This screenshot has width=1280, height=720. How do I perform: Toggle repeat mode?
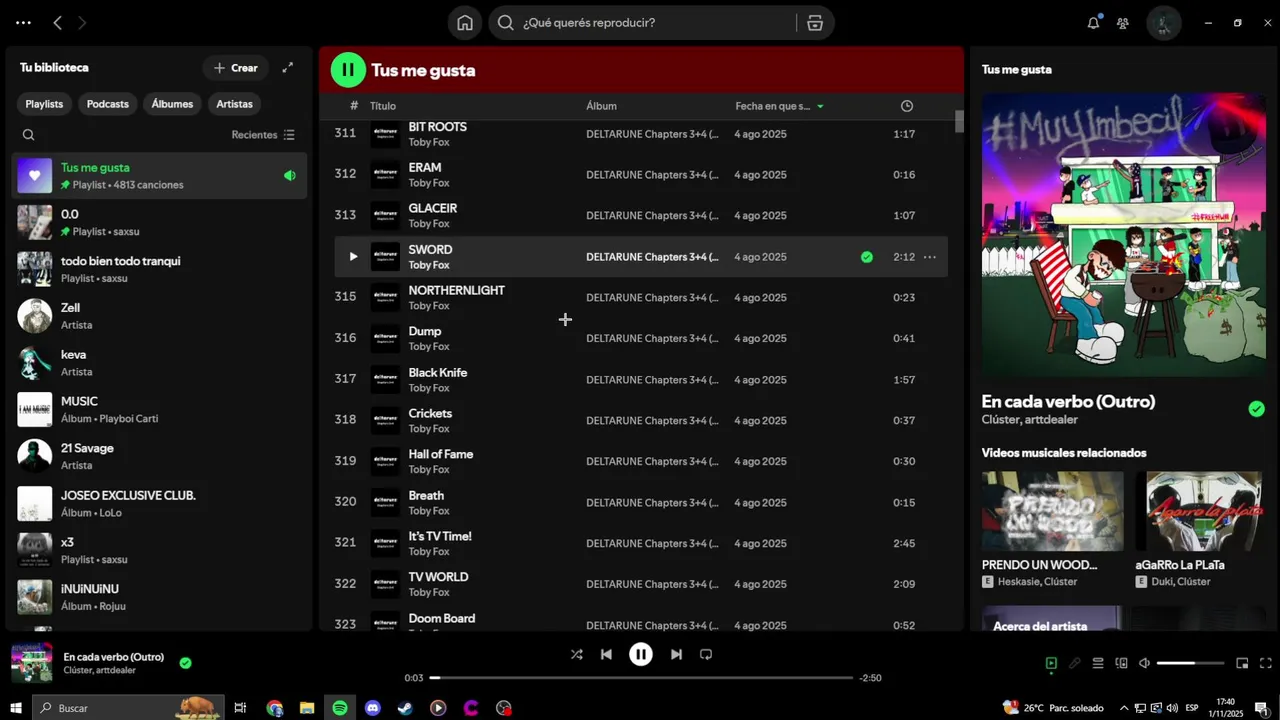(x=706, y=654)
